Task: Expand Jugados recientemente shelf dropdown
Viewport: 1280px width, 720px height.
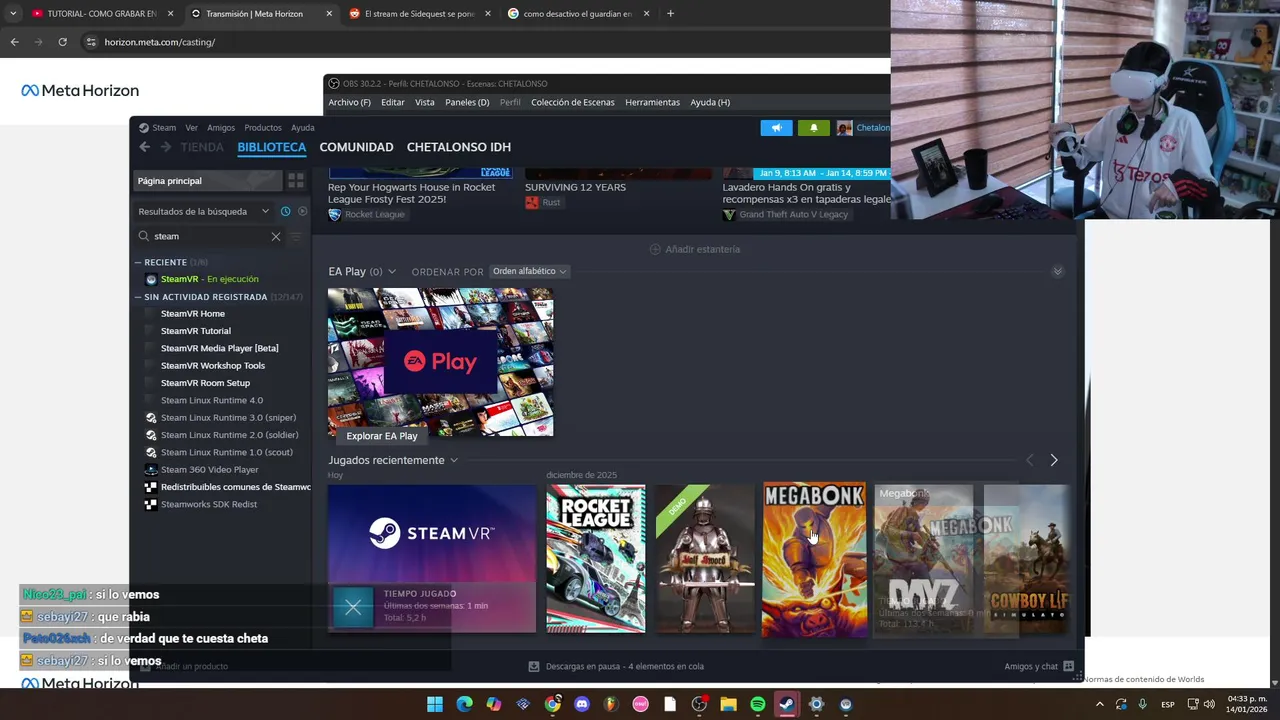Action: pos(453,460)
